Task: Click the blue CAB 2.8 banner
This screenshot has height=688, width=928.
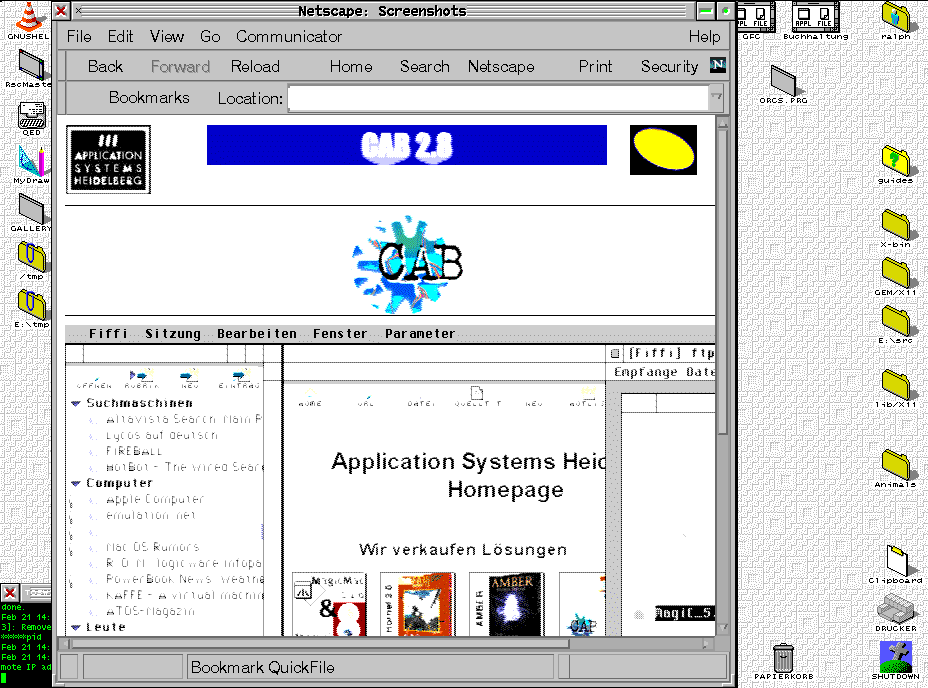Action: [x=407, y=145]
